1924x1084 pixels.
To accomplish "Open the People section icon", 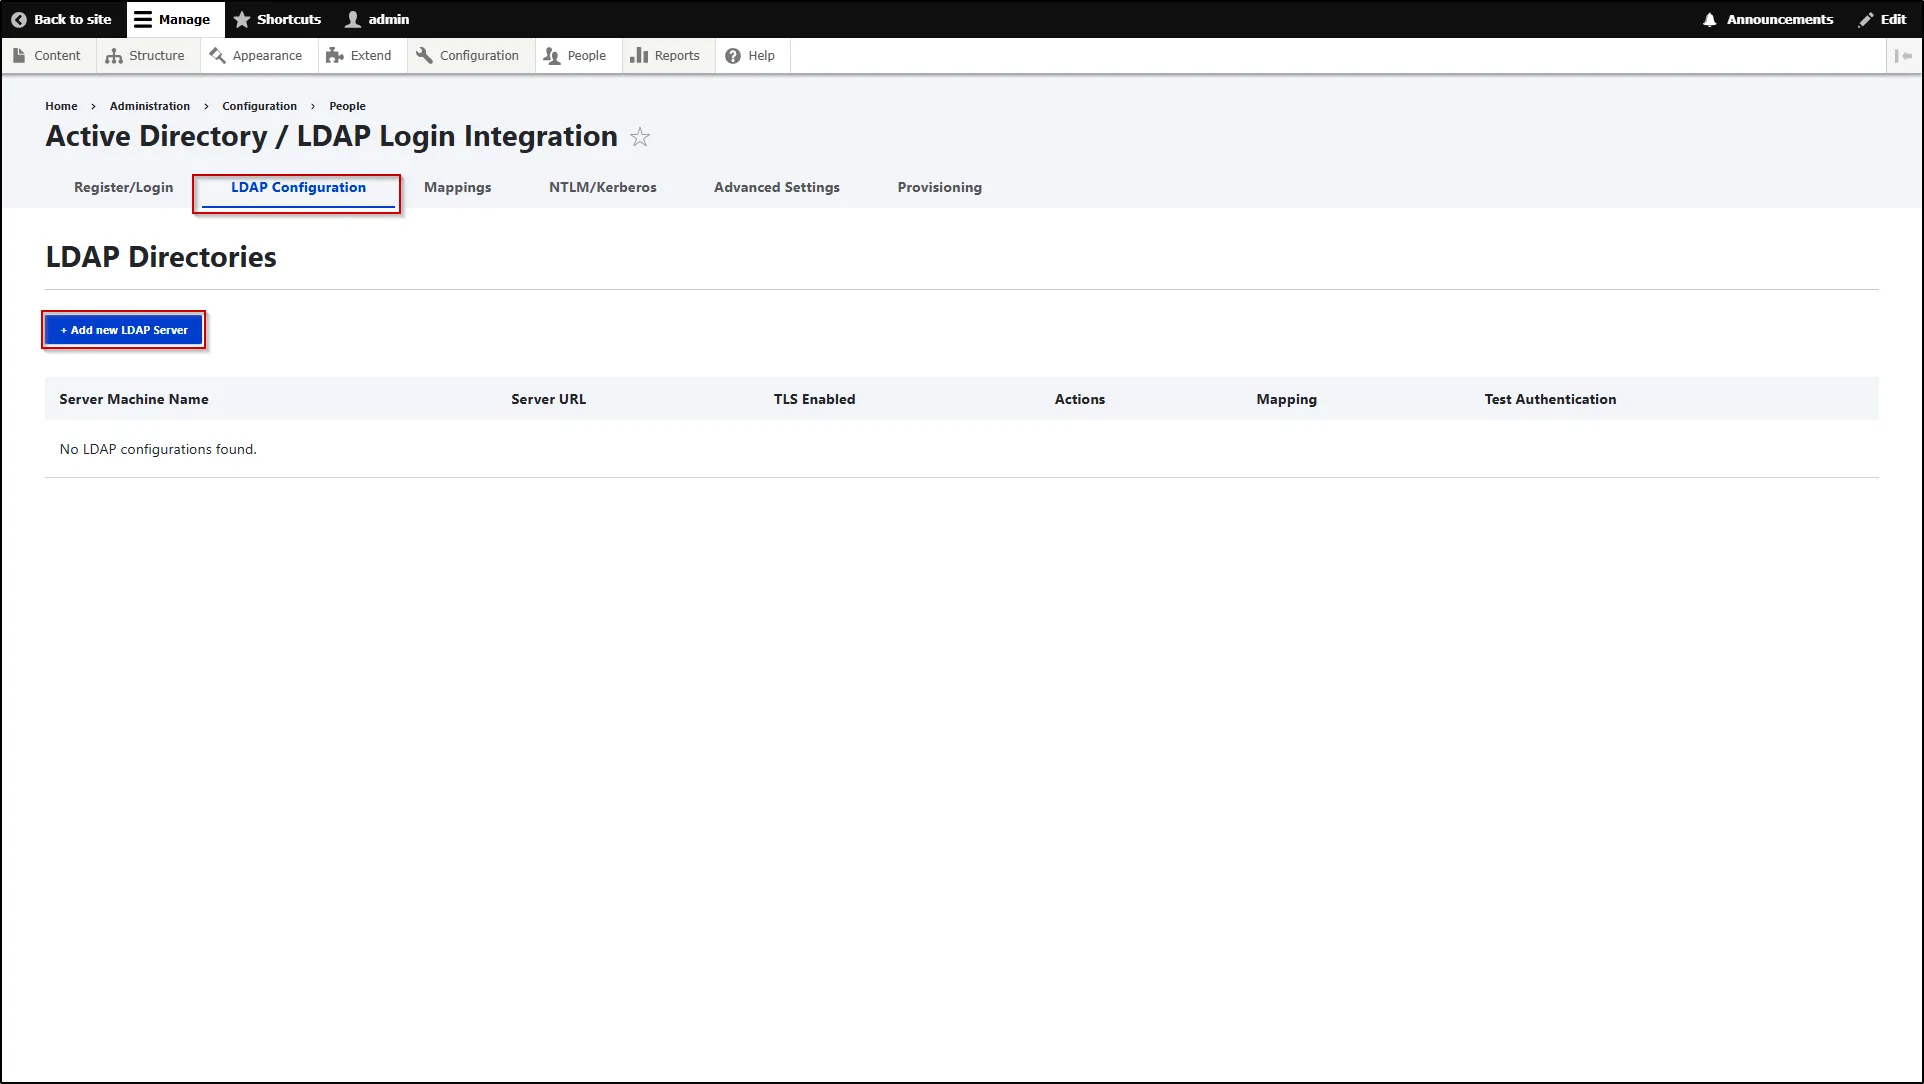I will click(x=550, y=55).
